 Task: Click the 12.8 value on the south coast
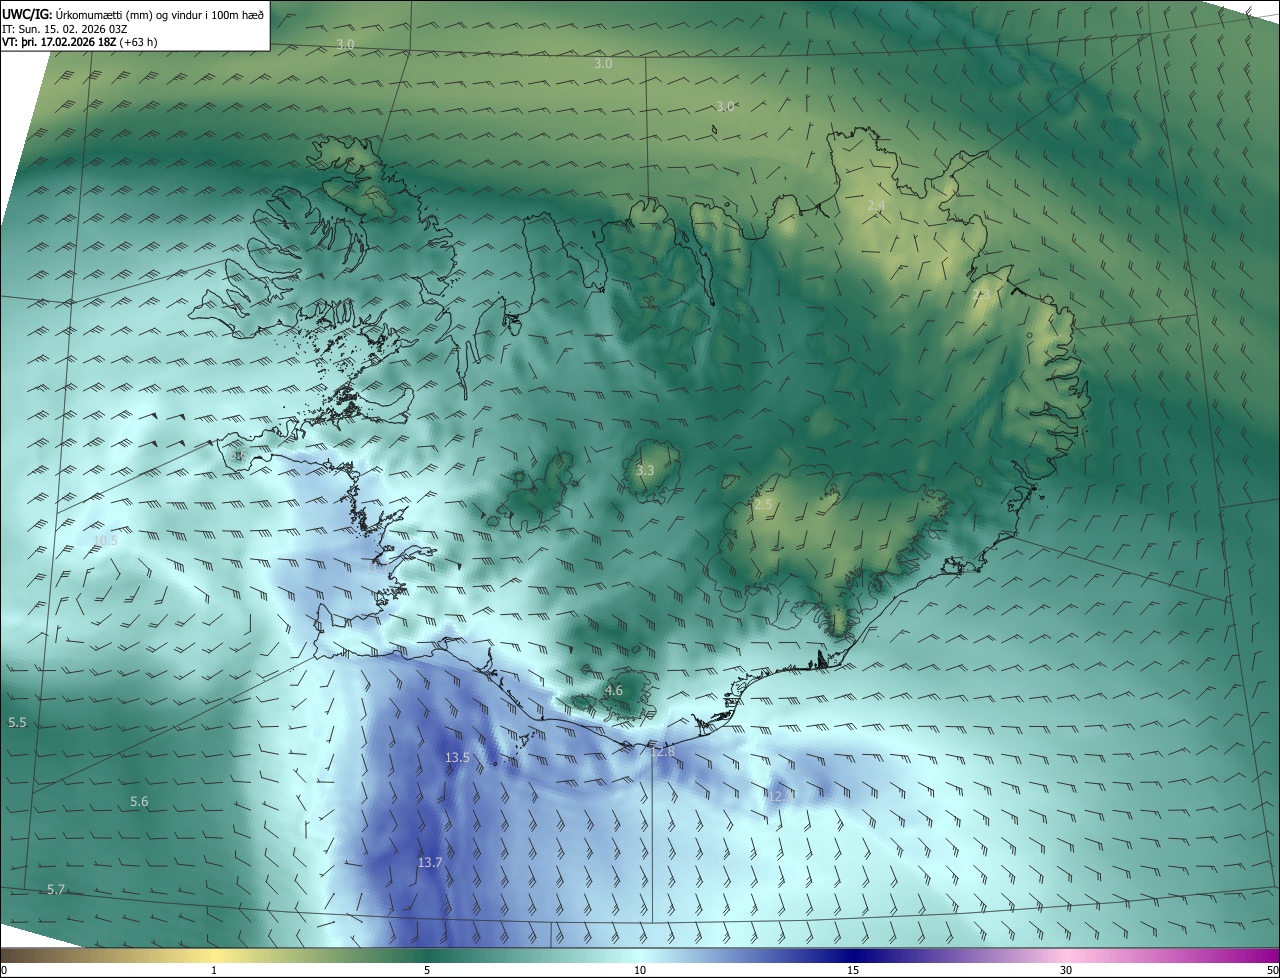(x=663, y=751)
